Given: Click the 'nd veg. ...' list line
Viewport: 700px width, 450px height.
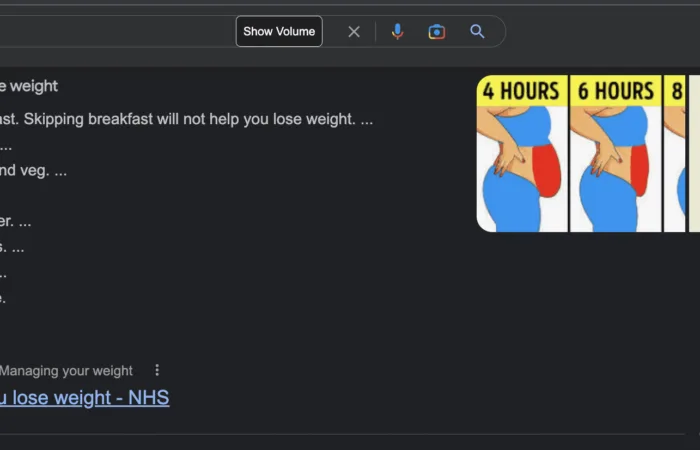Looking at the screenshot, I should point(33,170).
